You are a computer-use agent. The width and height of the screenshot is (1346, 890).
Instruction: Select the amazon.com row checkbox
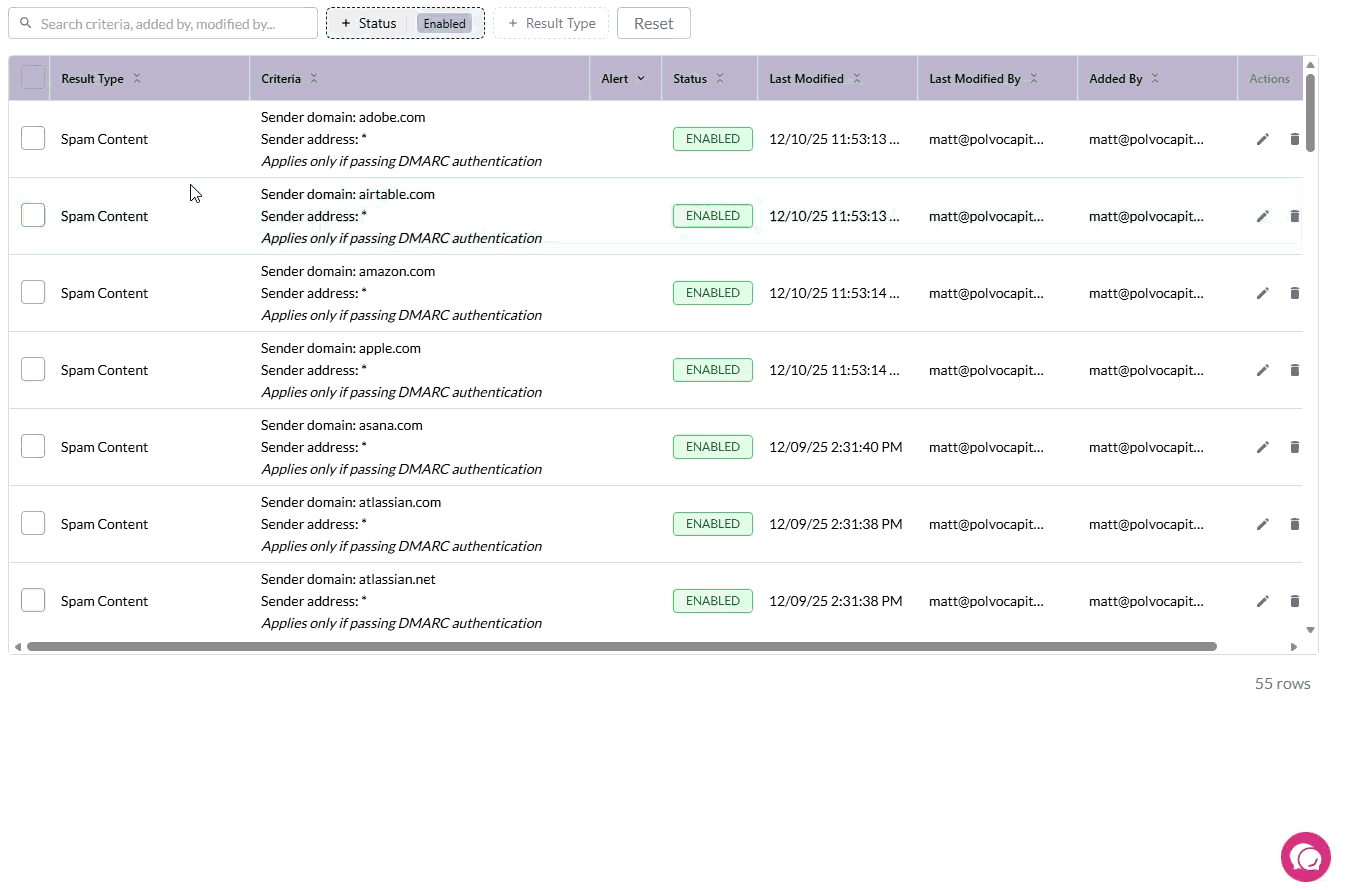tap(33, 292)
